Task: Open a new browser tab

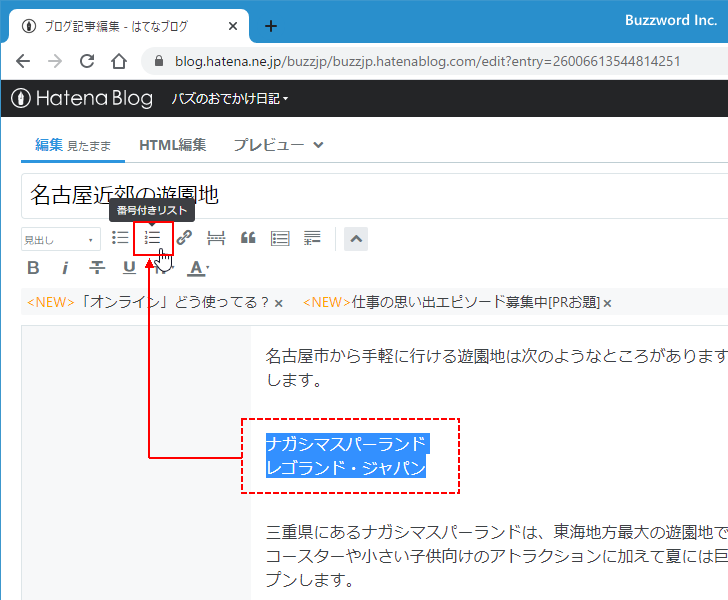Action: (x=271, y=26)
